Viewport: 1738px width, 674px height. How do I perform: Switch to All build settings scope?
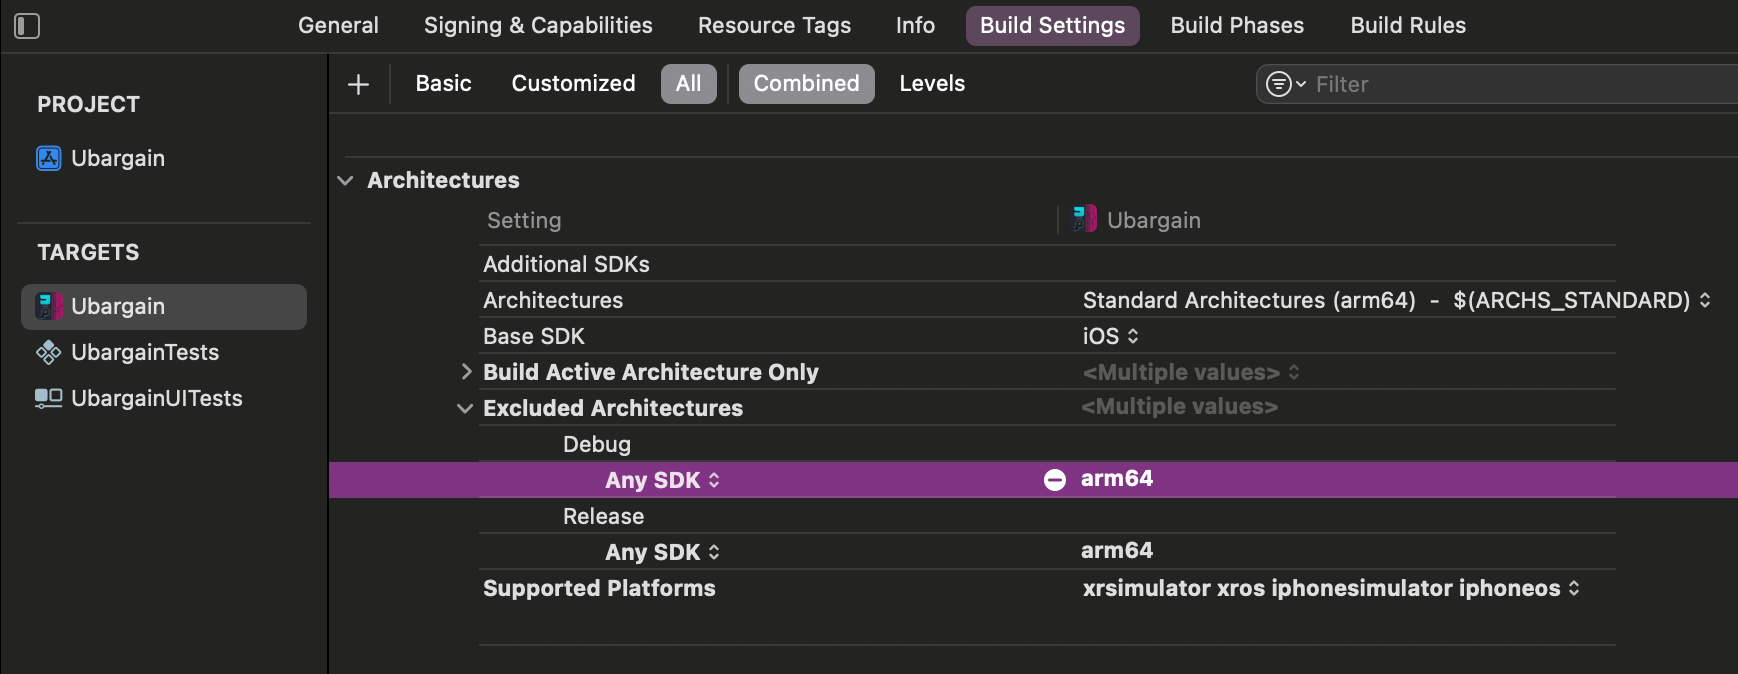pyautogui.click(x=688, y=84)
